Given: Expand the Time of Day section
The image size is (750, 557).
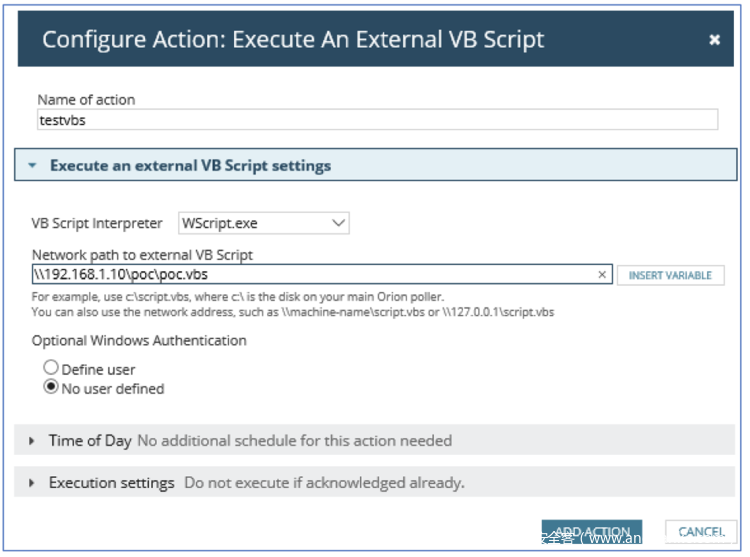Looking at the screenshot, I should coord(90,441).
